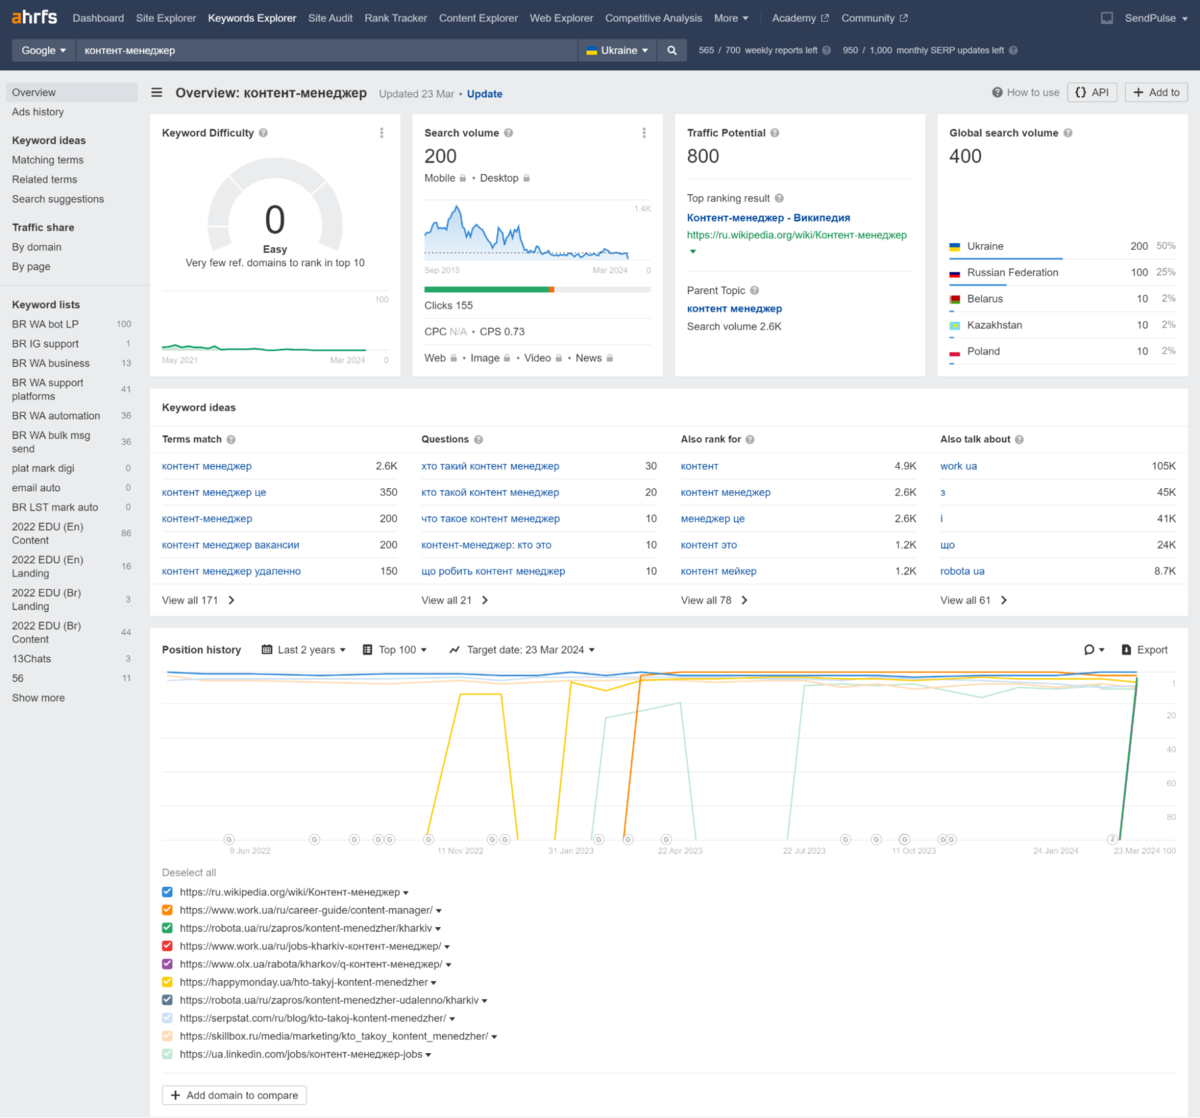Click help icon next to Traffic Potential
The image size is (1200, 1118).
click(775, 133)
